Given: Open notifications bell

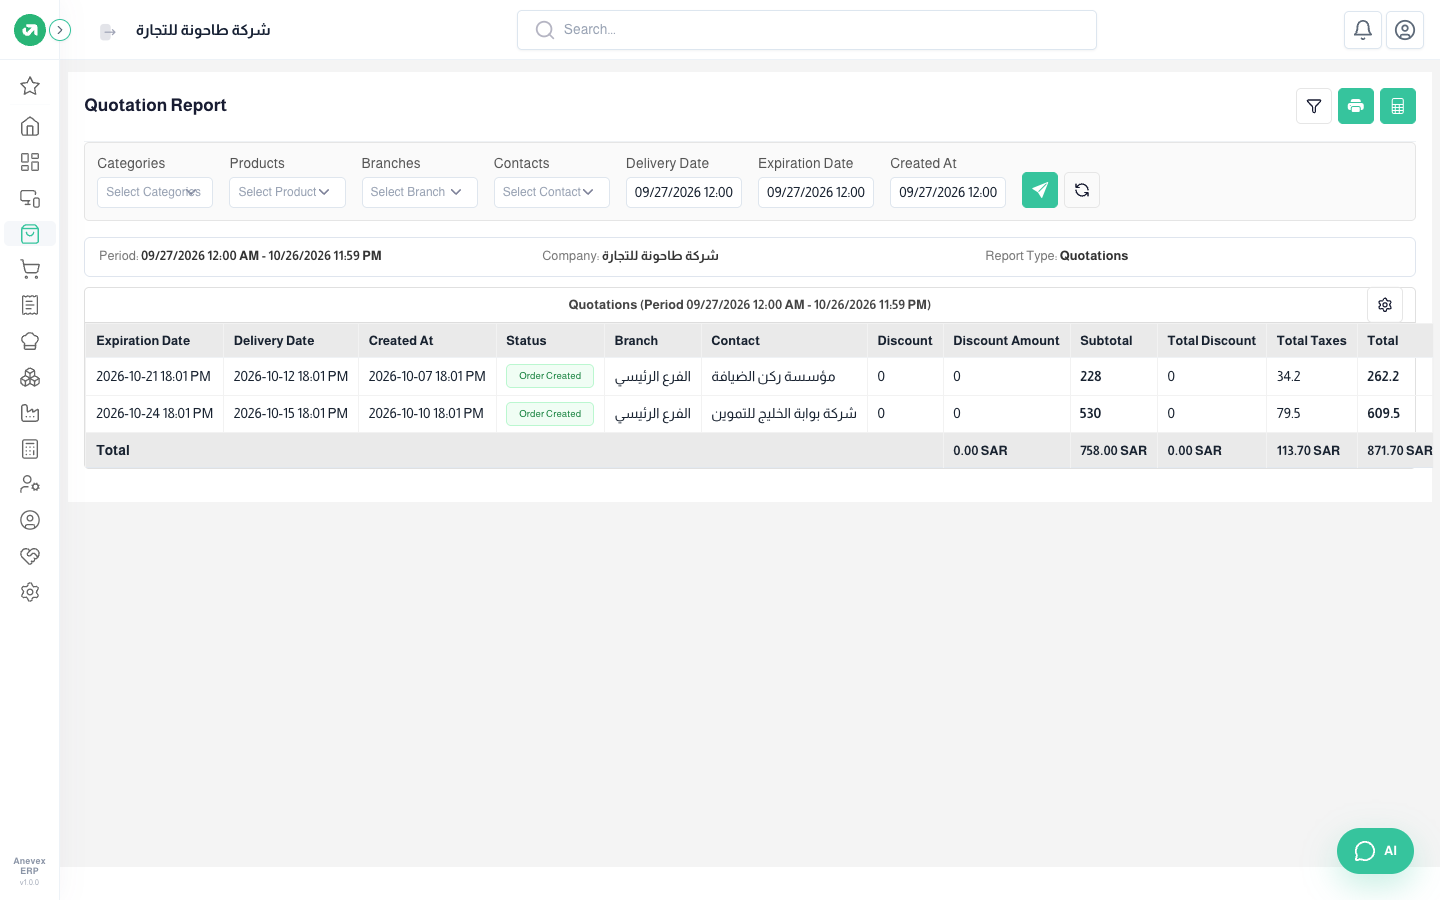Looking at the screenshot, I should pyautogui.click(x=1363, y=30).
